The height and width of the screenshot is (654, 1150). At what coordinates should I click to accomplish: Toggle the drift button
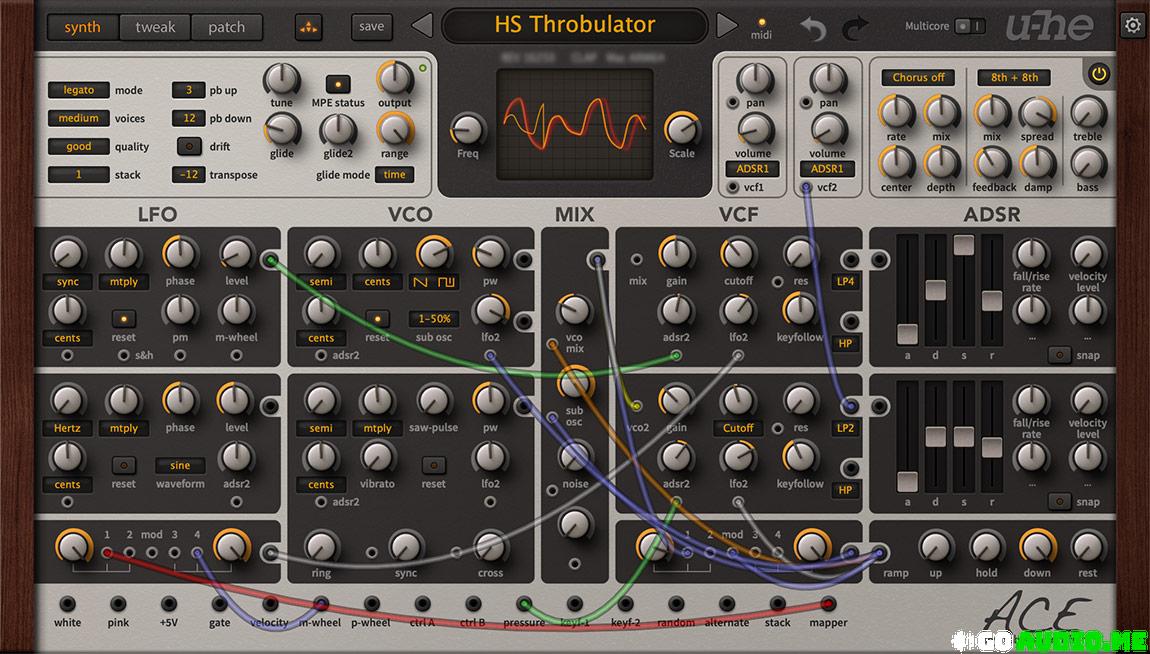click(x=189, y=146)
